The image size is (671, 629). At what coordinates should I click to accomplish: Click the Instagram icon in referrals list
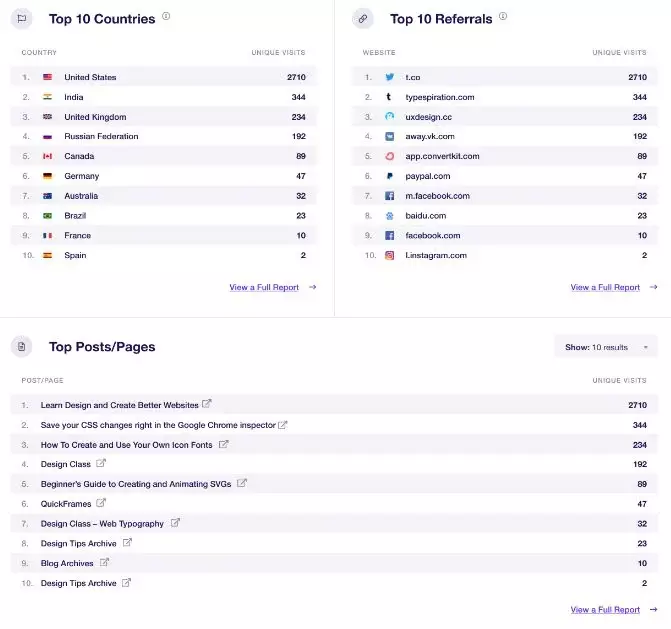point(389,255)
